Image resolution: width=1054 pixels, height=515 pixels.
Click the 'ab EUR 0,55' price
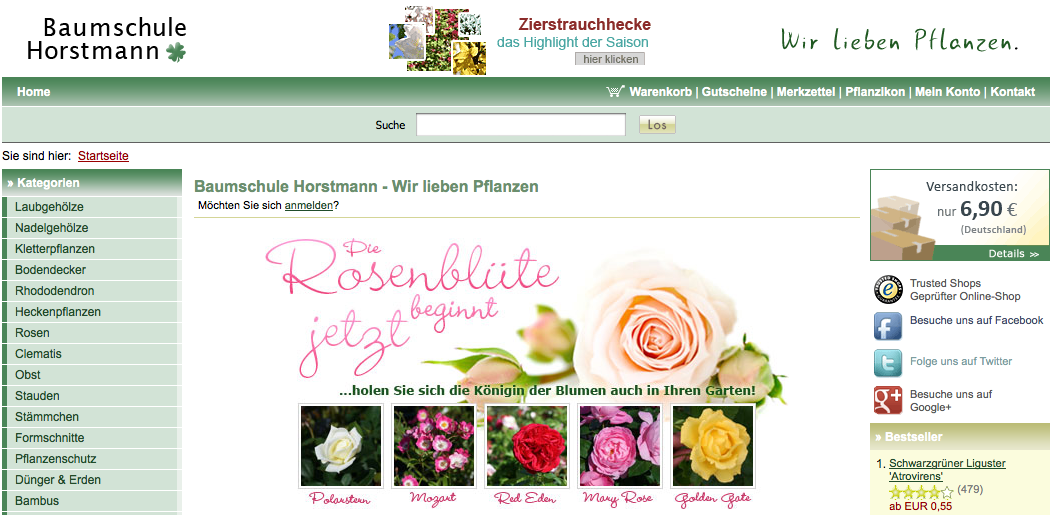click(x=920, y=507)
